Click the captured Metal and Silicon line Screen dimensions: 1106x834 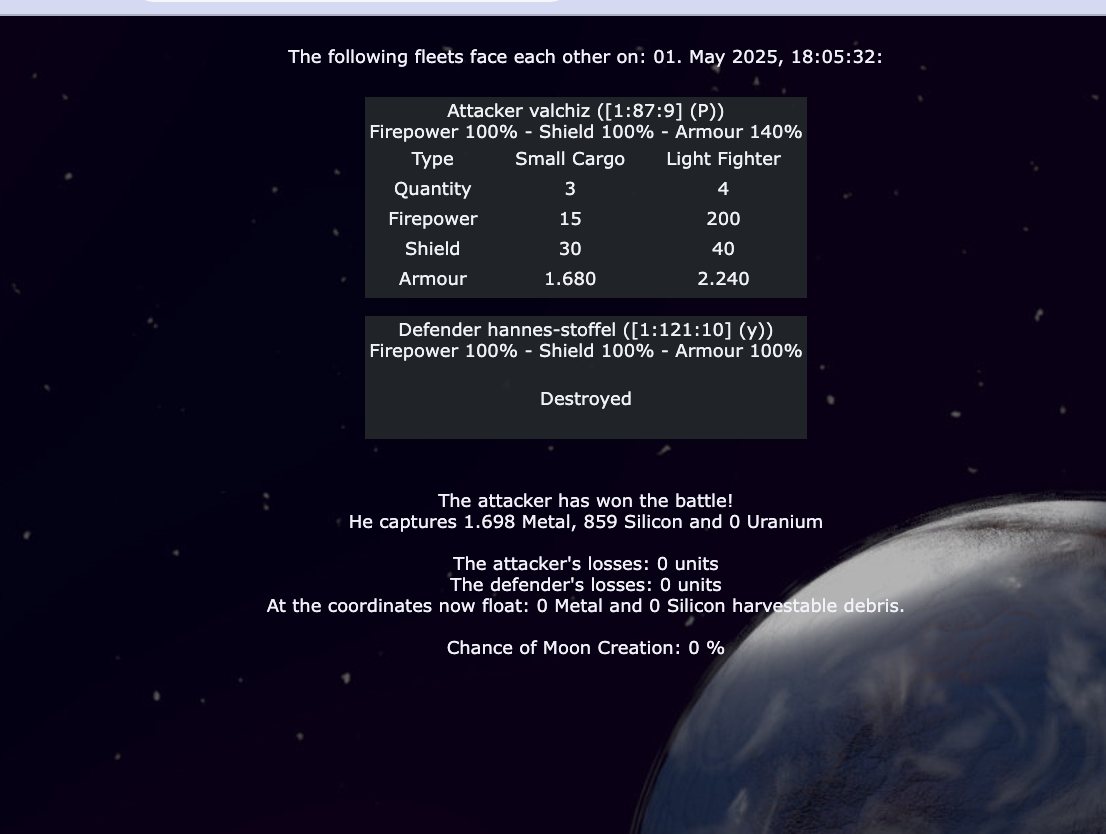coord(585,522)
